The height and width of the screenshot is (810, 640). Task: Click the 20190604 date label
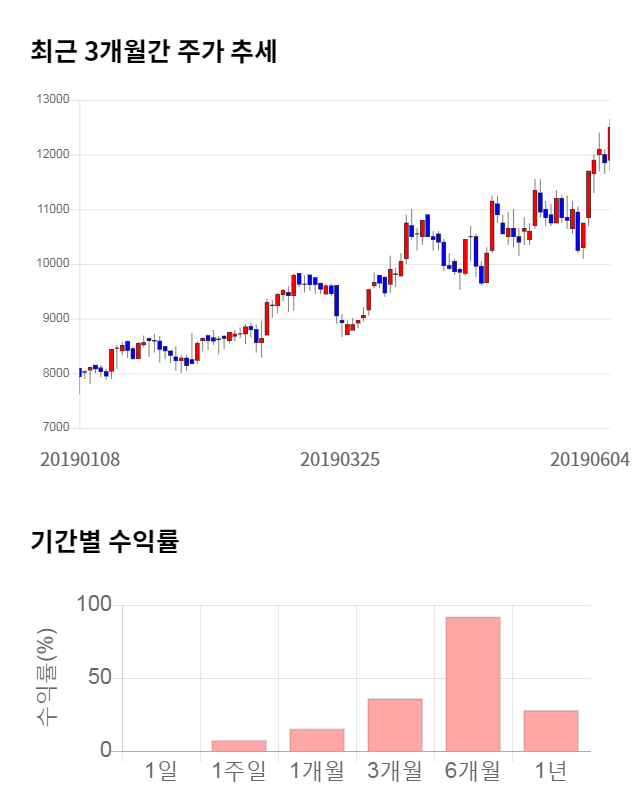point(590,460)
